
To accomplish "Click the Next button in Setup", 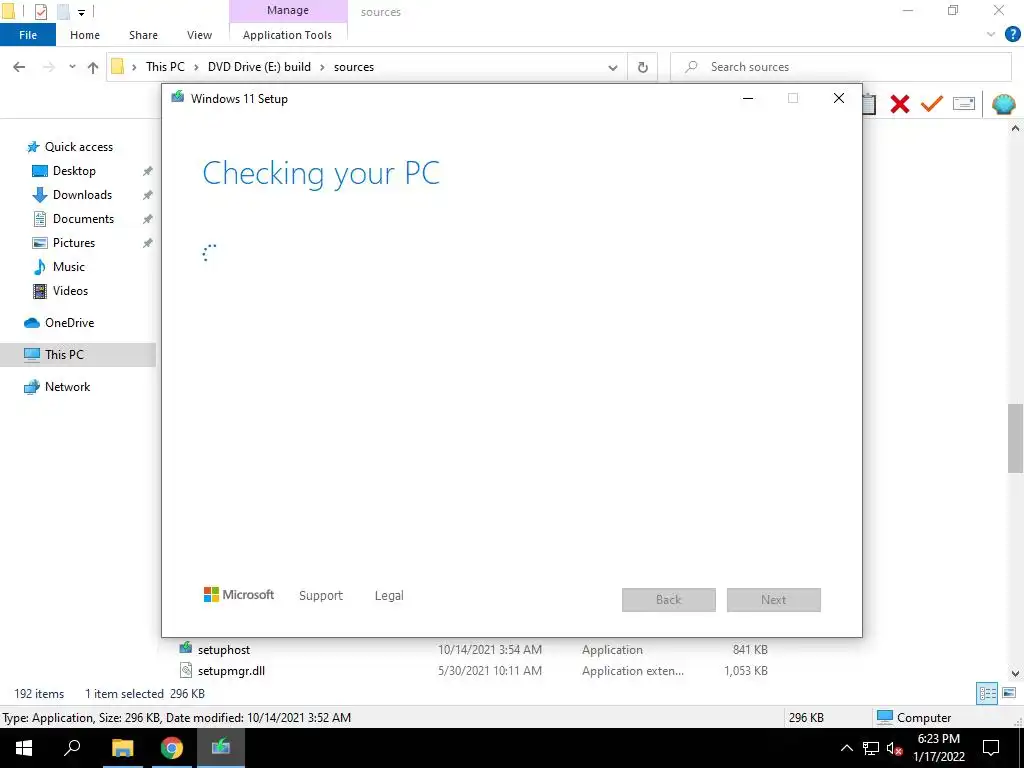I will point(774,600).
